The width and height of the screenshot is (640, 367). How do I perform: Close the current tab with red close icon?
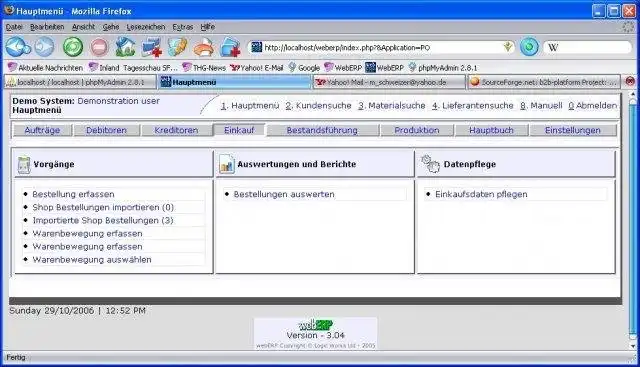630,81
